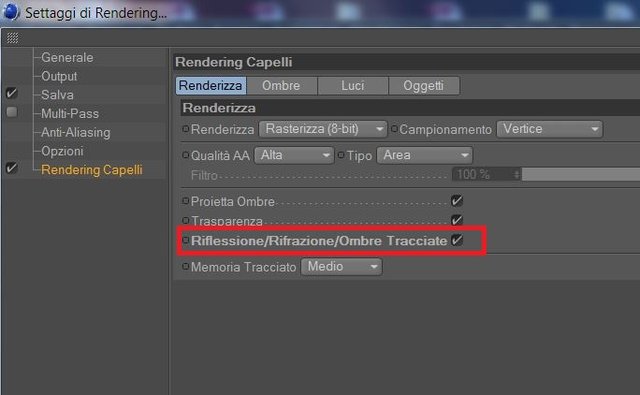Select Anti-Aliasing in the settings list
Viewport: 640px width, 395px height.
click(76, 132)
